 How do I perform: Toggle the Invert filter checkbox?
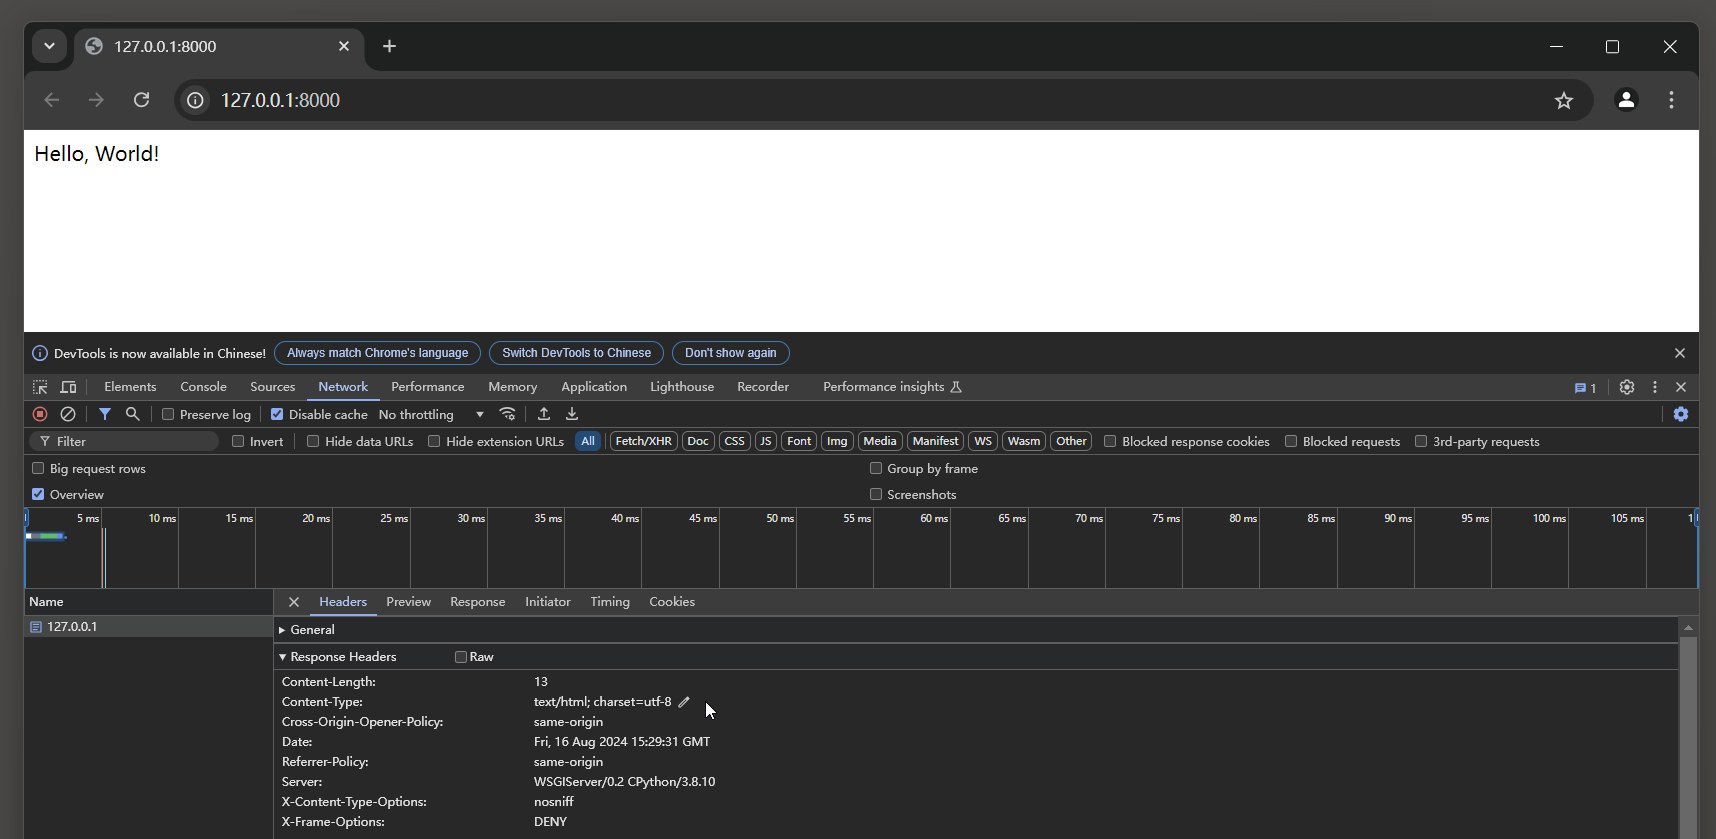pos(238,441)
